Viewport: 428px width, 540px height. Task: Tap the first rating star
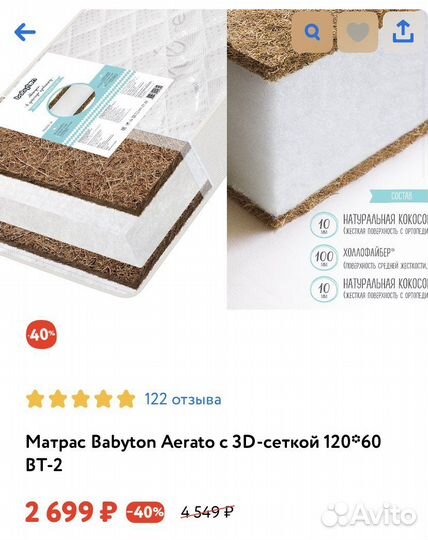click(35, 399)
